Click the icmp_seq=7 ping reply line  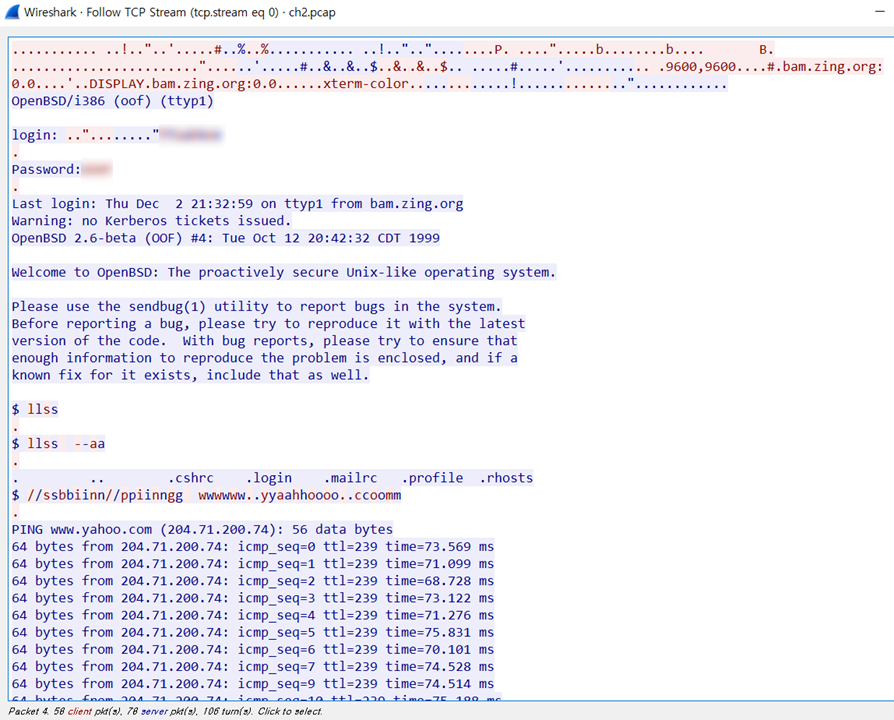pos(253,666)
